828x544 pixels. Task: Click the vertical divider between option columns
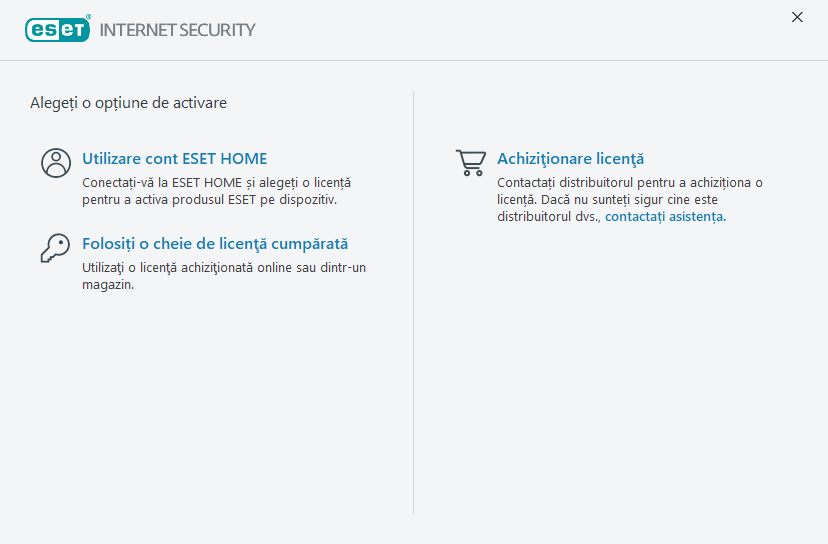pyautogui.click(x=414, y=300)
